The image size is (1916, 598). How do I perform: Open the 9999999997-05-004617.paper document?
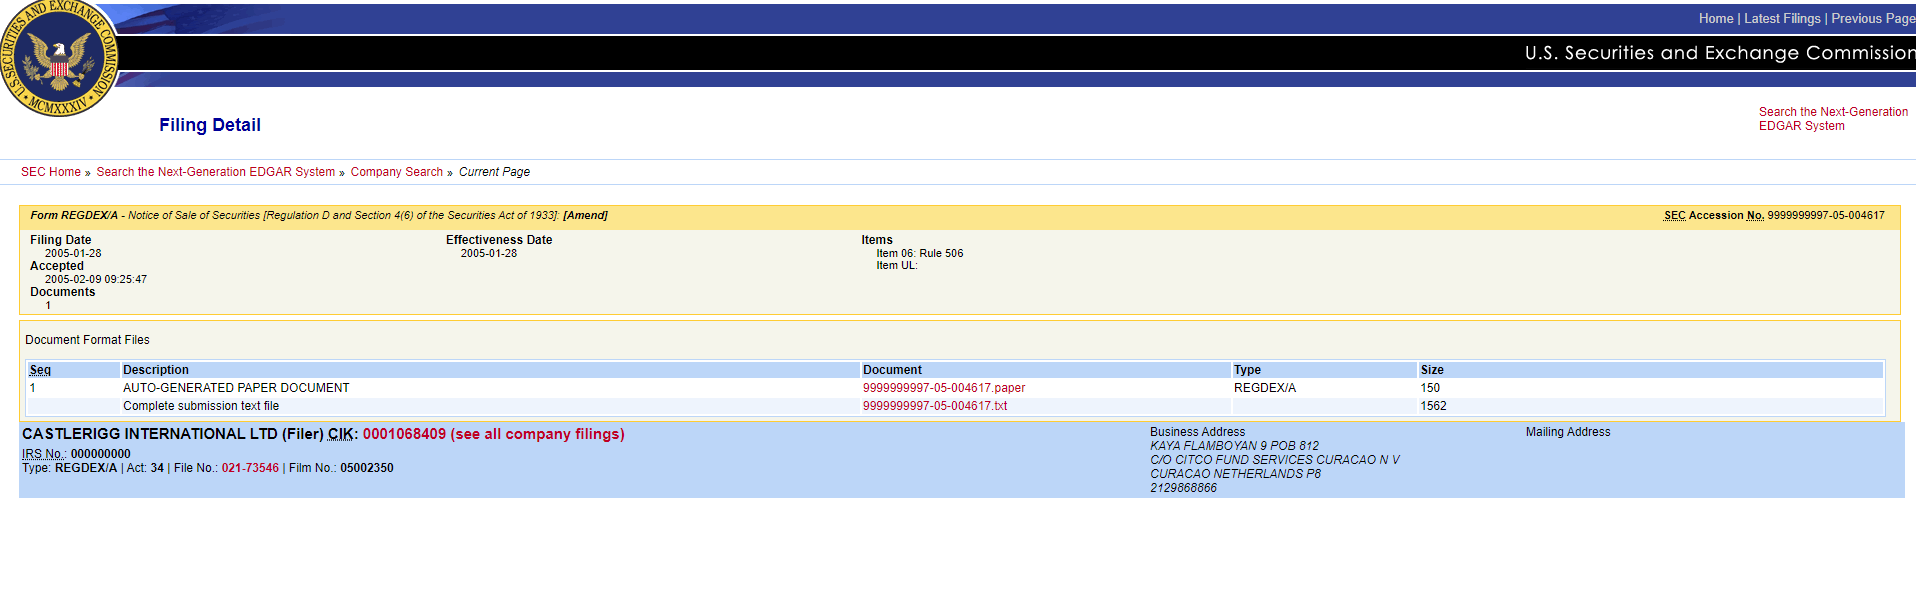(943, 388)
